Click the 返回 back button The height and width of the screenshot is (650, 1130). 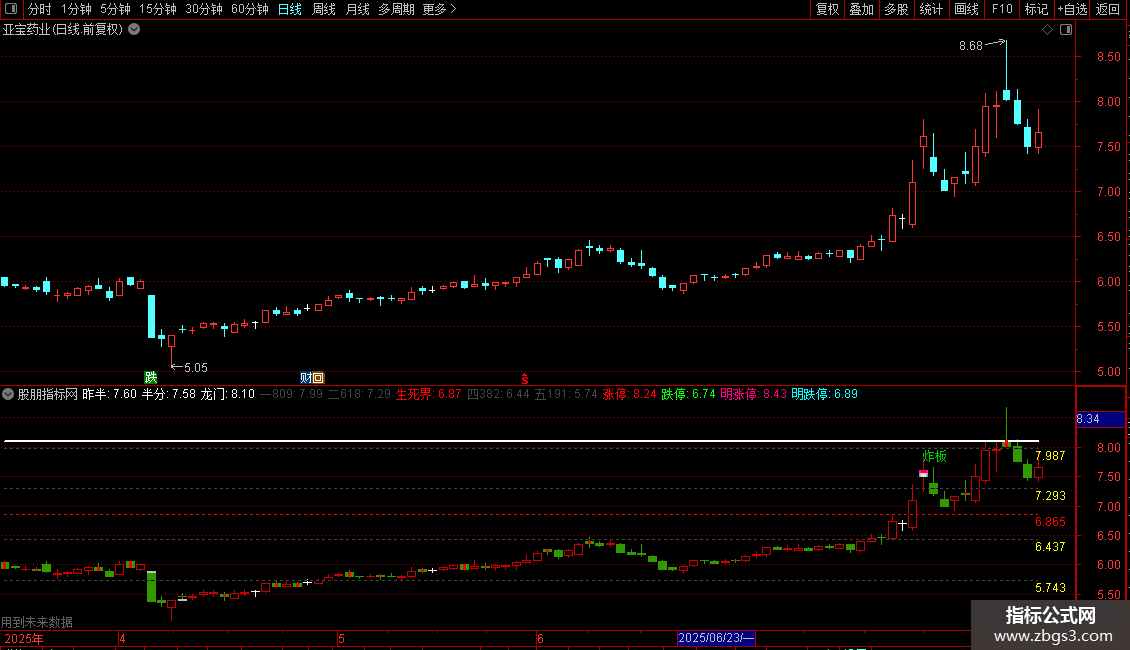tap(1108, 9)
